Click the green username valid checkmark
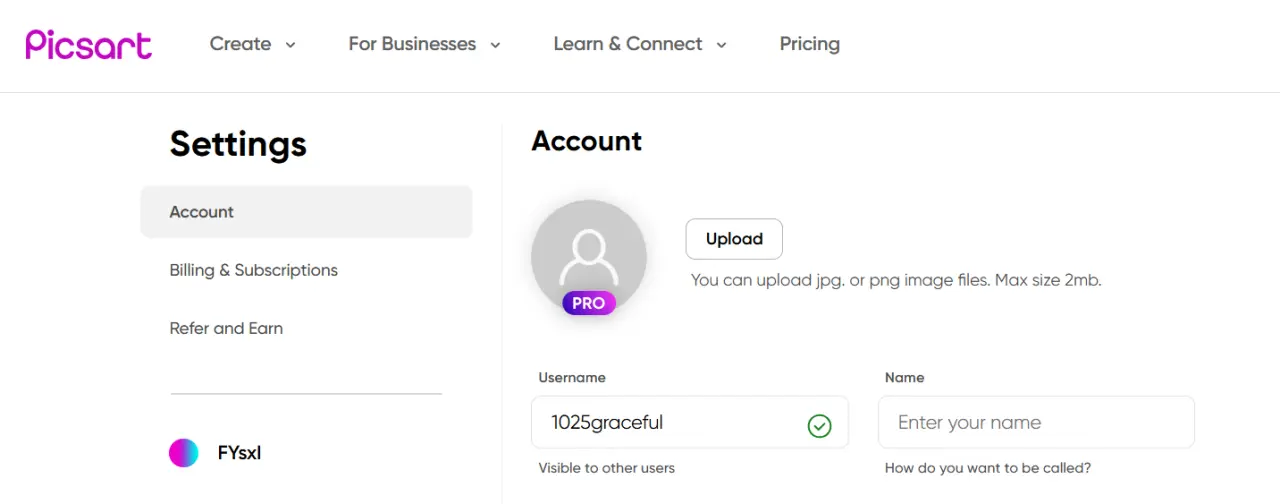 coord(819,426)
